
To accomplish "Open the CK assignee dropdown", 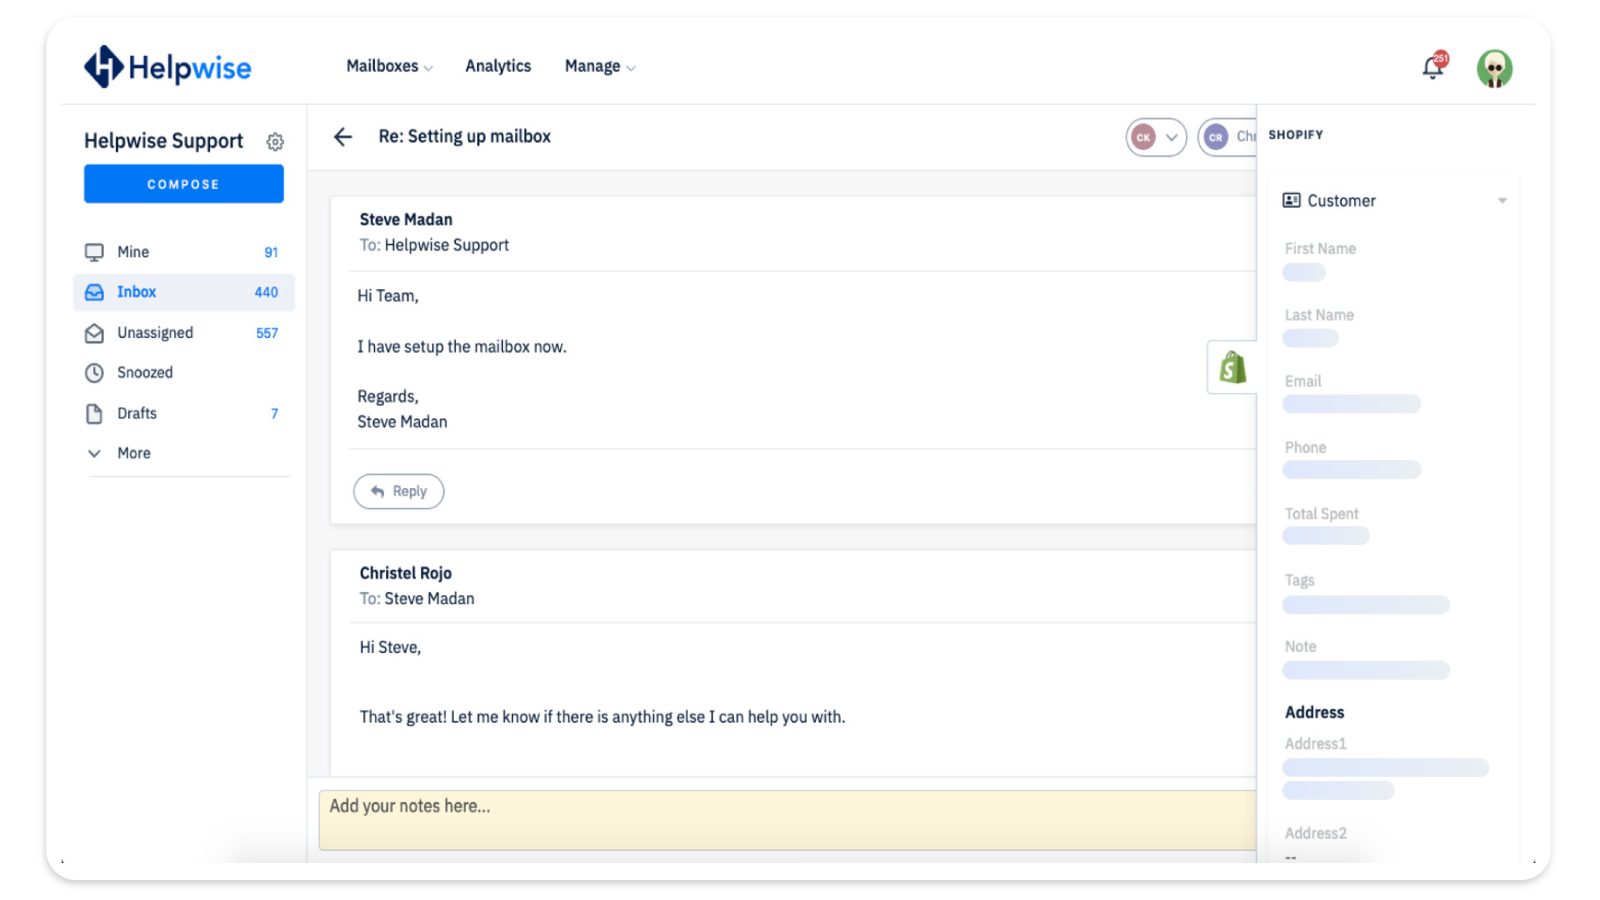I will [1156, 137].
